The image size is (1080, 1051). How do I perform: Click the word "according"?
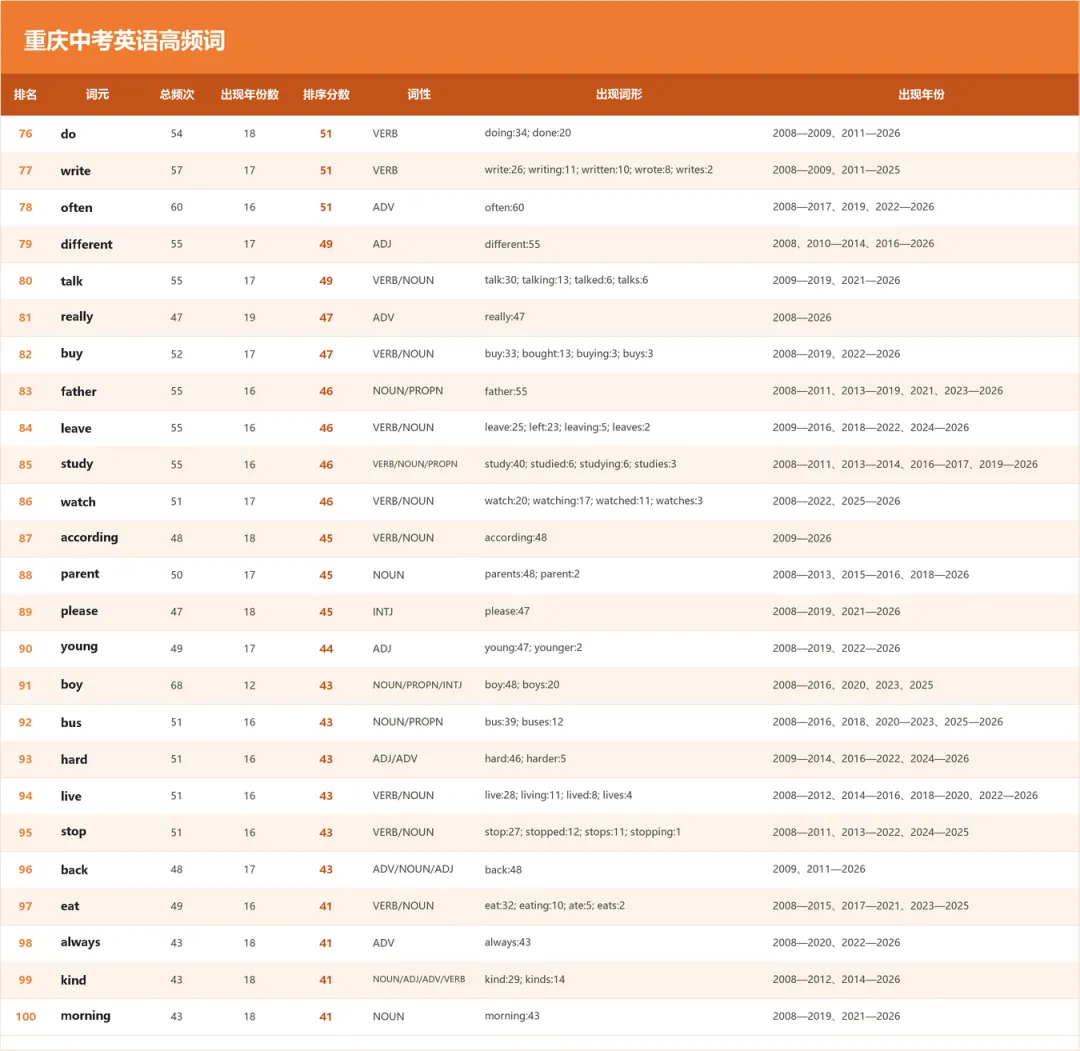[90, 538]
